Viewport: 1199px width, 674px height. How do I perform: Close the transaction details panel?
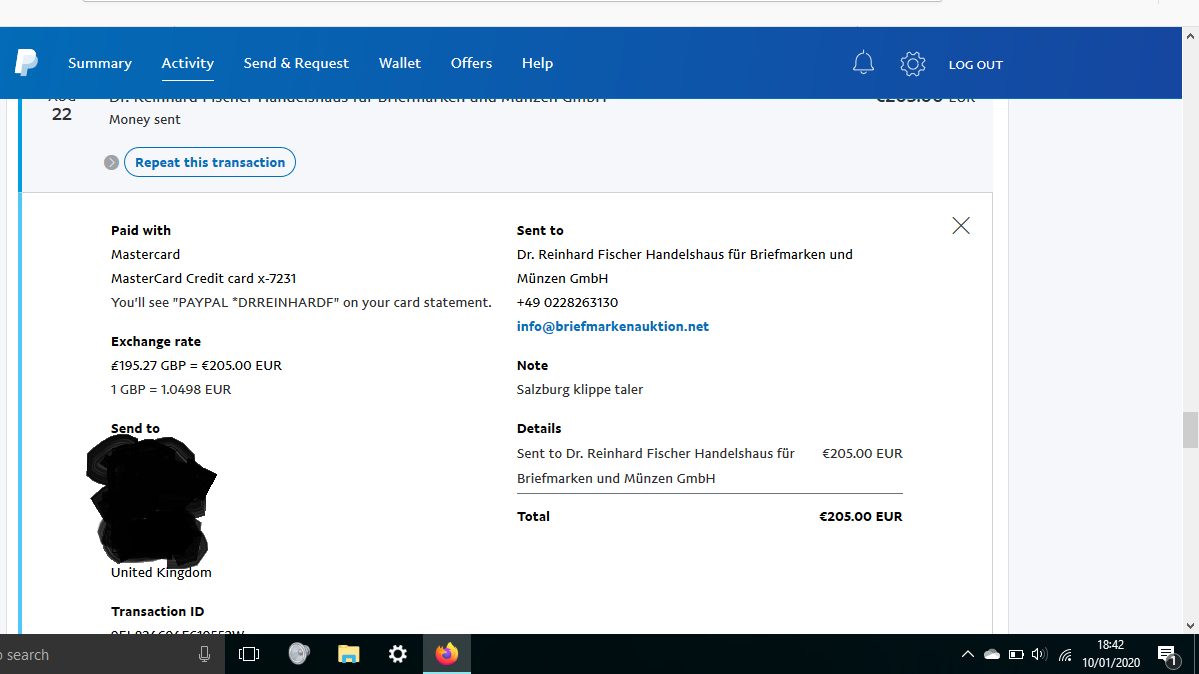960,226
